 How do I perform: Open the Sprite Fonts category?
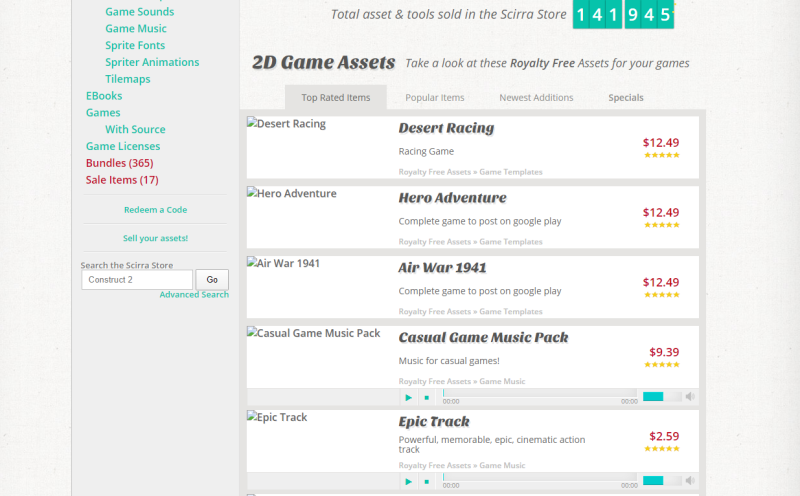[135, 45]
